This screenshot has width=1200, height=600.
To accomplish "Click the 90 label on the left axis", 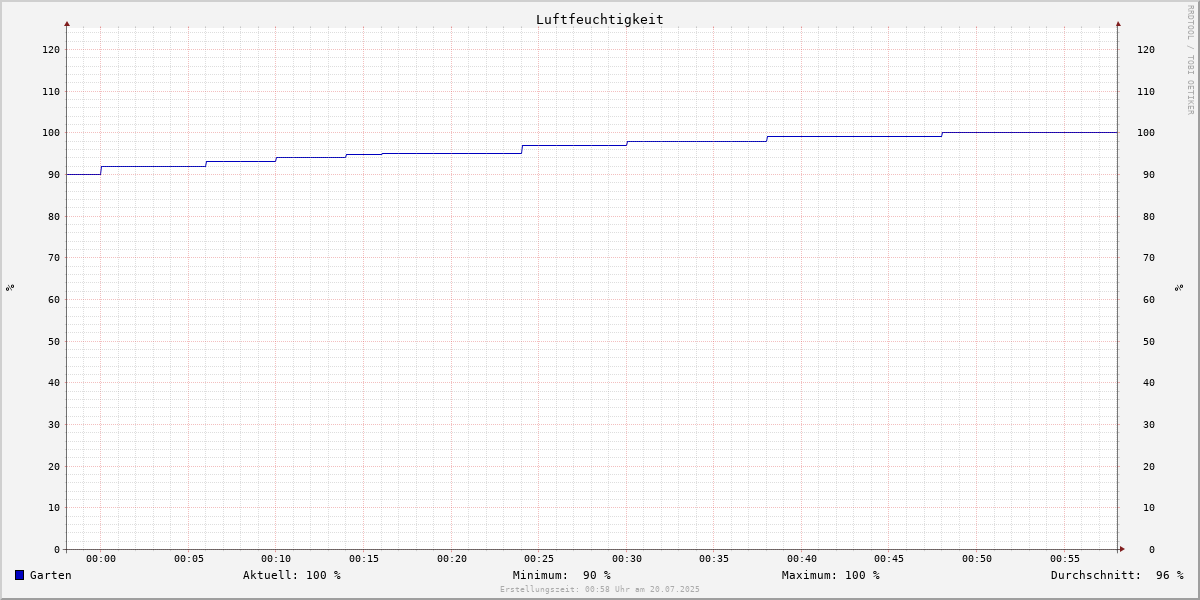I will (x=54, y=174).
